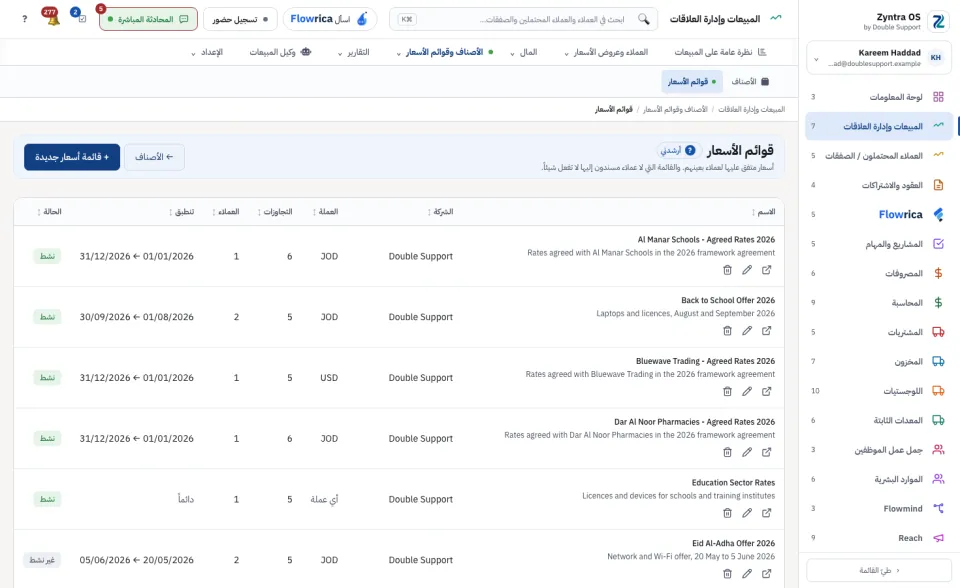
Task: Open المخزون in sidebar
Action: pyautogui.click(x=878, y=361)
